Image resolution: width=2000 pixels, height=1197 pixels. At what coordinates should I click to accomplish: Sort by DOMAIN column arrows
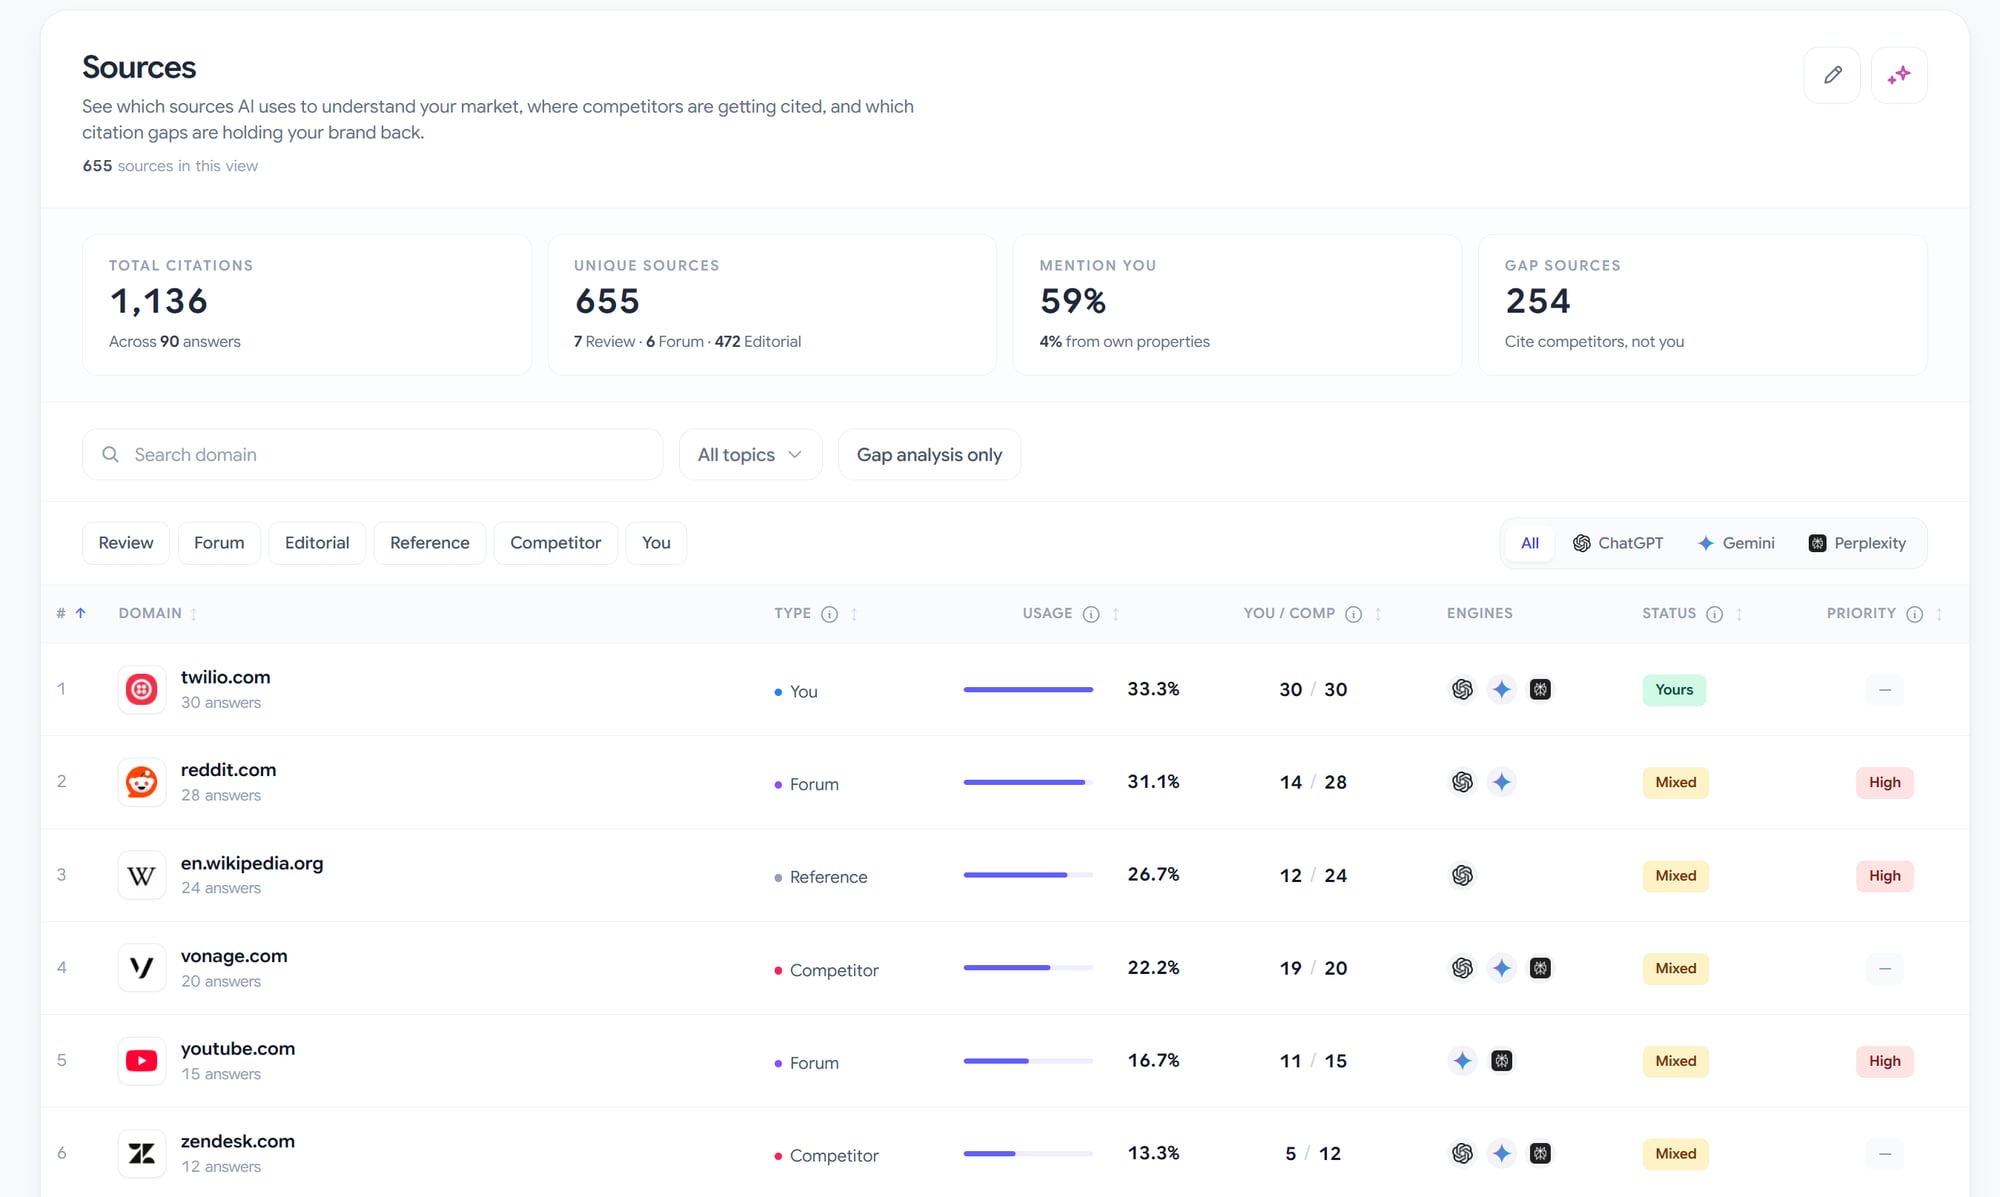pos(194,614)
